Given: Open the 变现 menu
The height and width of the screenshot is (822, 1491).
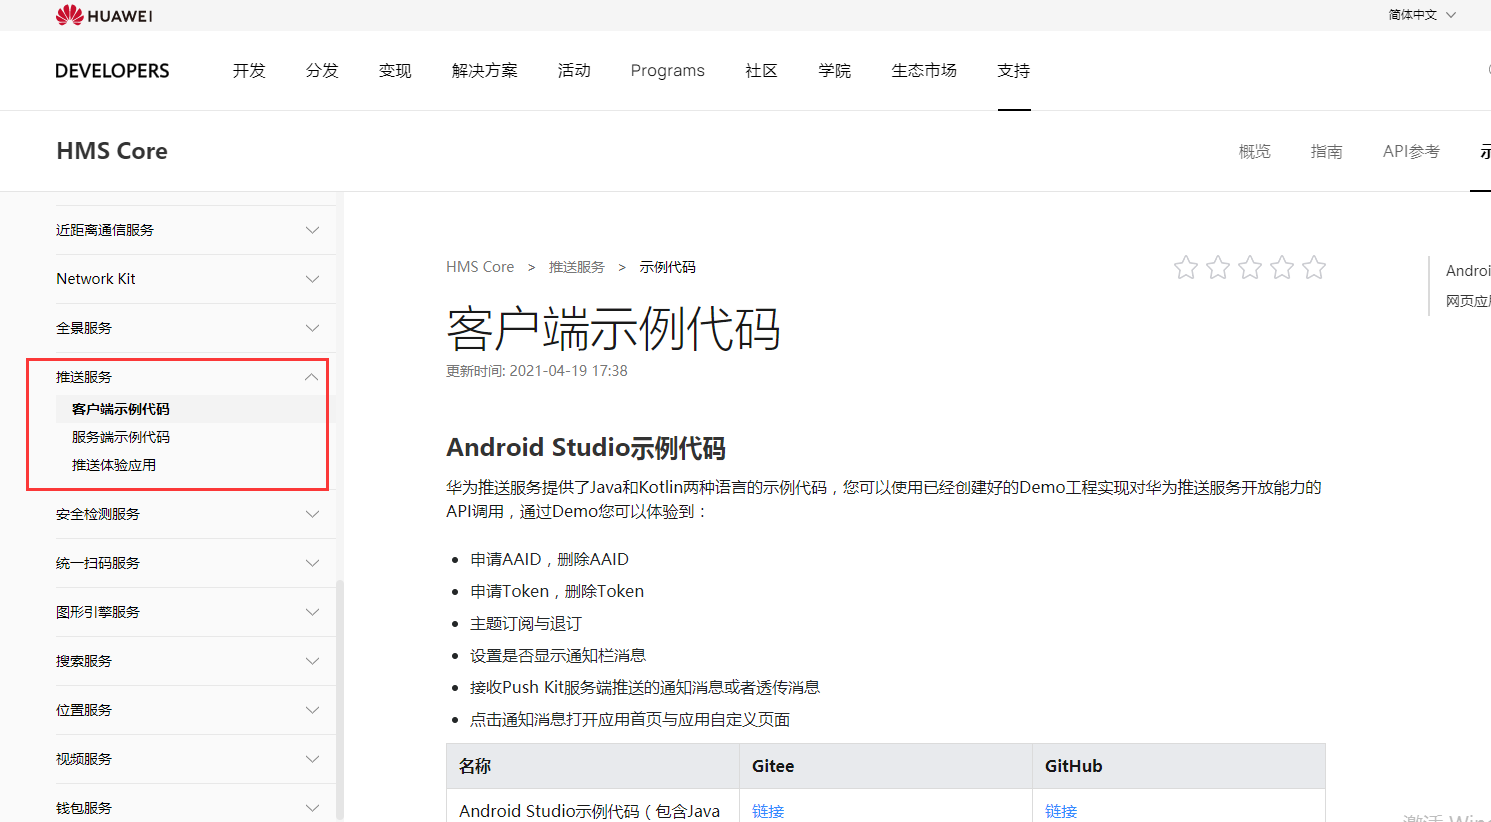Looking at the screenshot, I should click(395, 71).
